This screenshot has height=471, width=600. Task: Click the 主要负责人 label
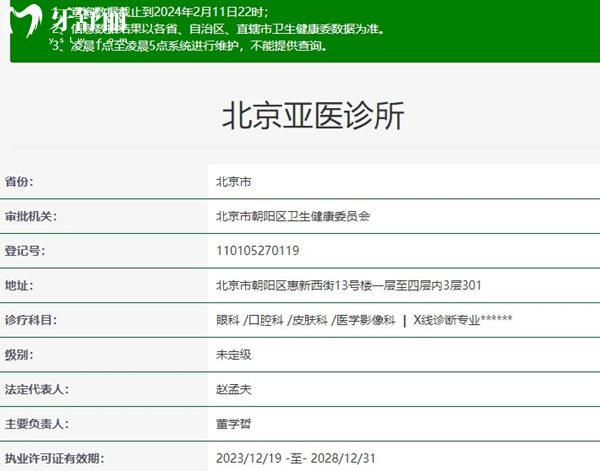coord(37,424)
